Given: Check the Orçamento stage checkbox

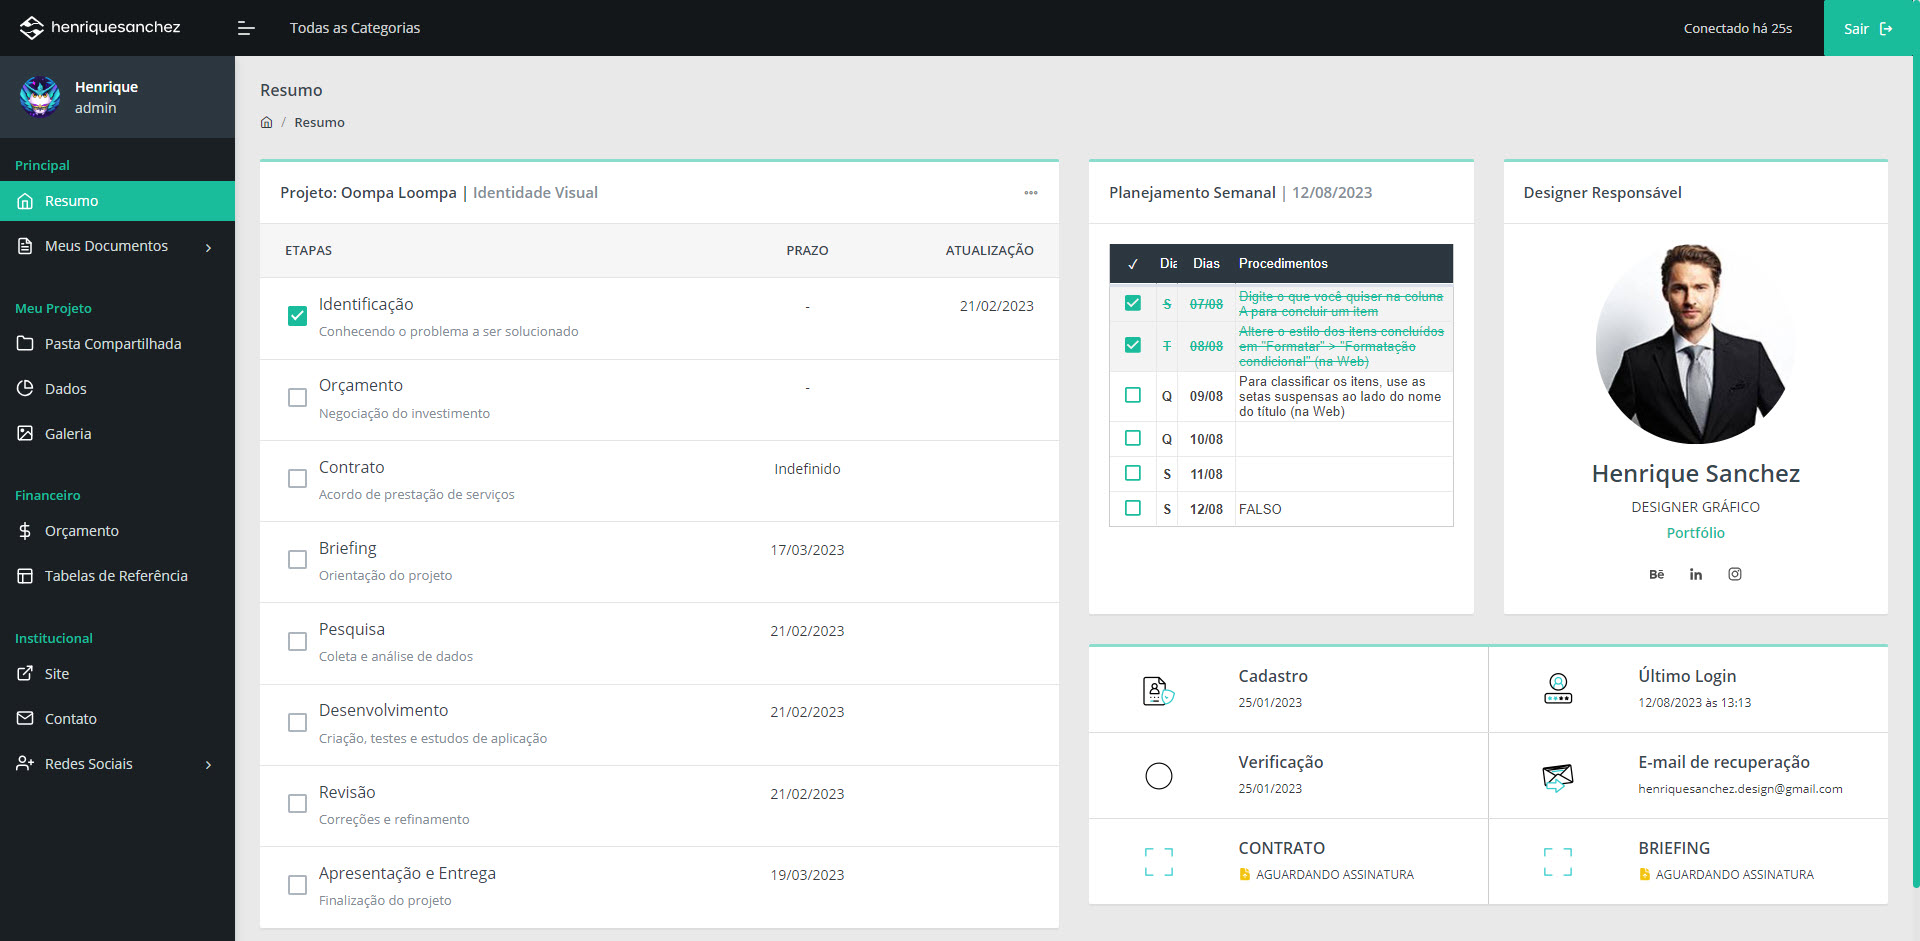Looking at the screenshot, I should pos(297,398).
